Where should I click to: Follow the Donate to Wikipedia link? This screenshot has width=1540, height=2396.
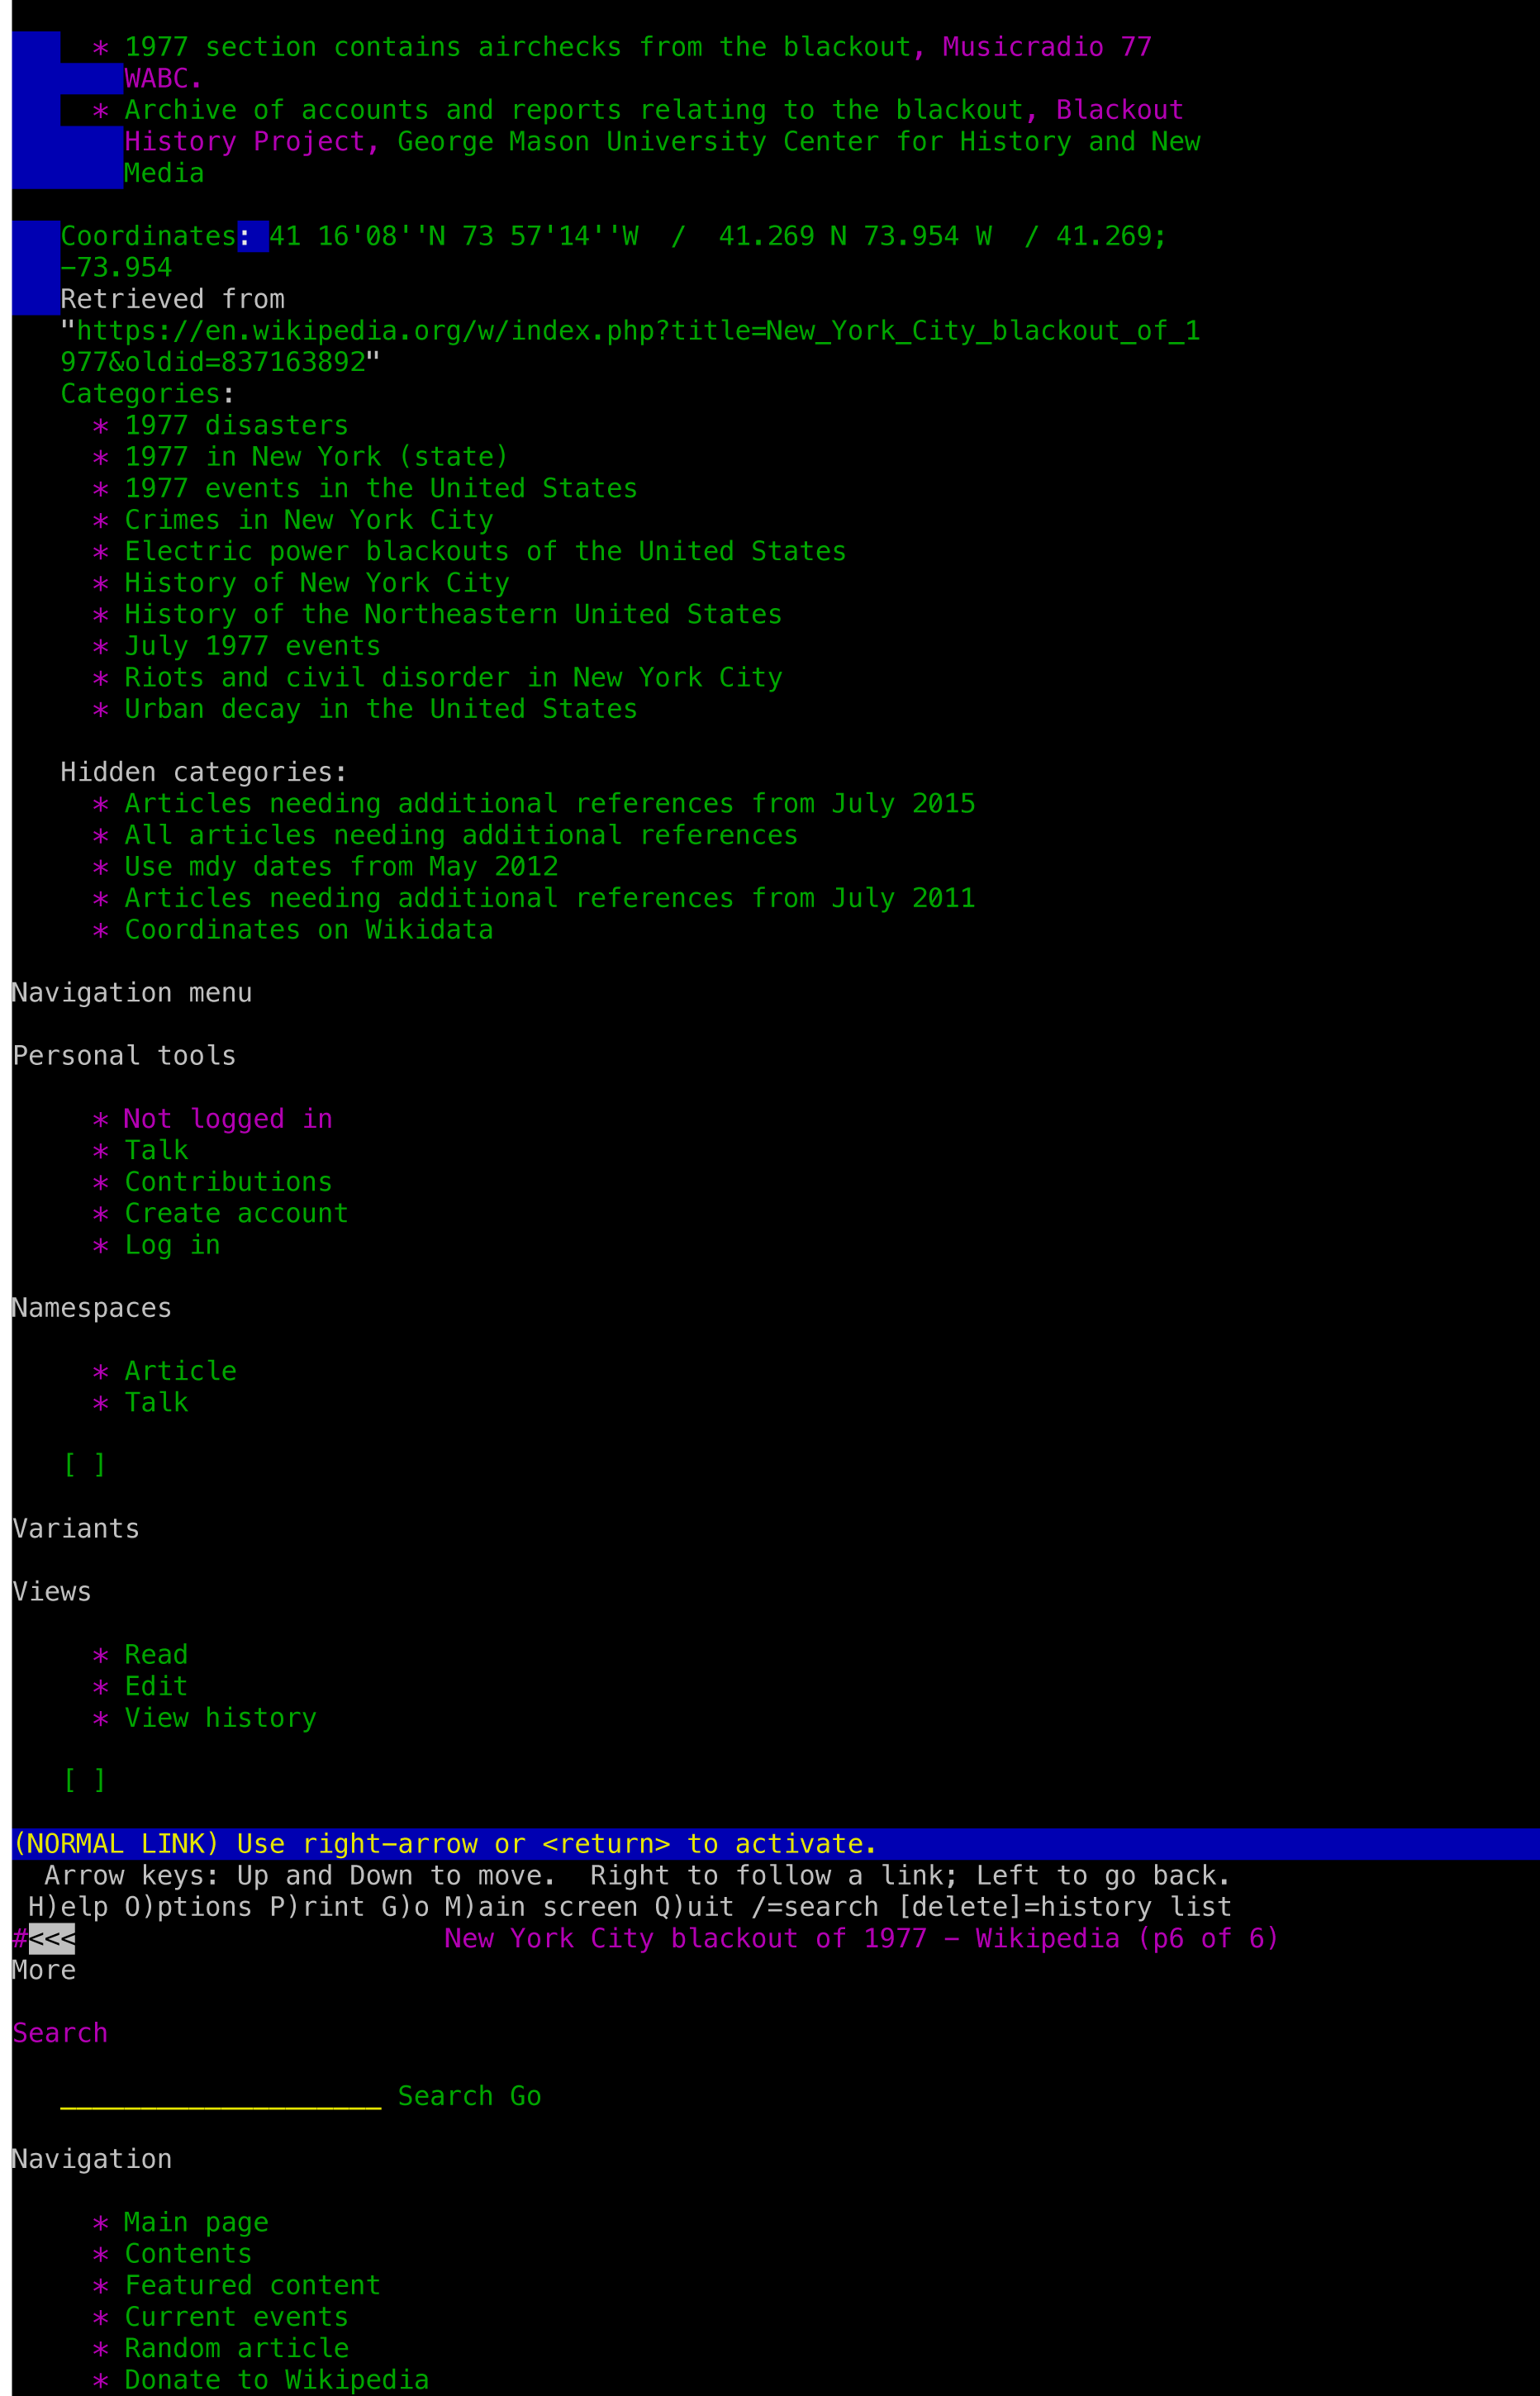click(x=277, y=2380)
